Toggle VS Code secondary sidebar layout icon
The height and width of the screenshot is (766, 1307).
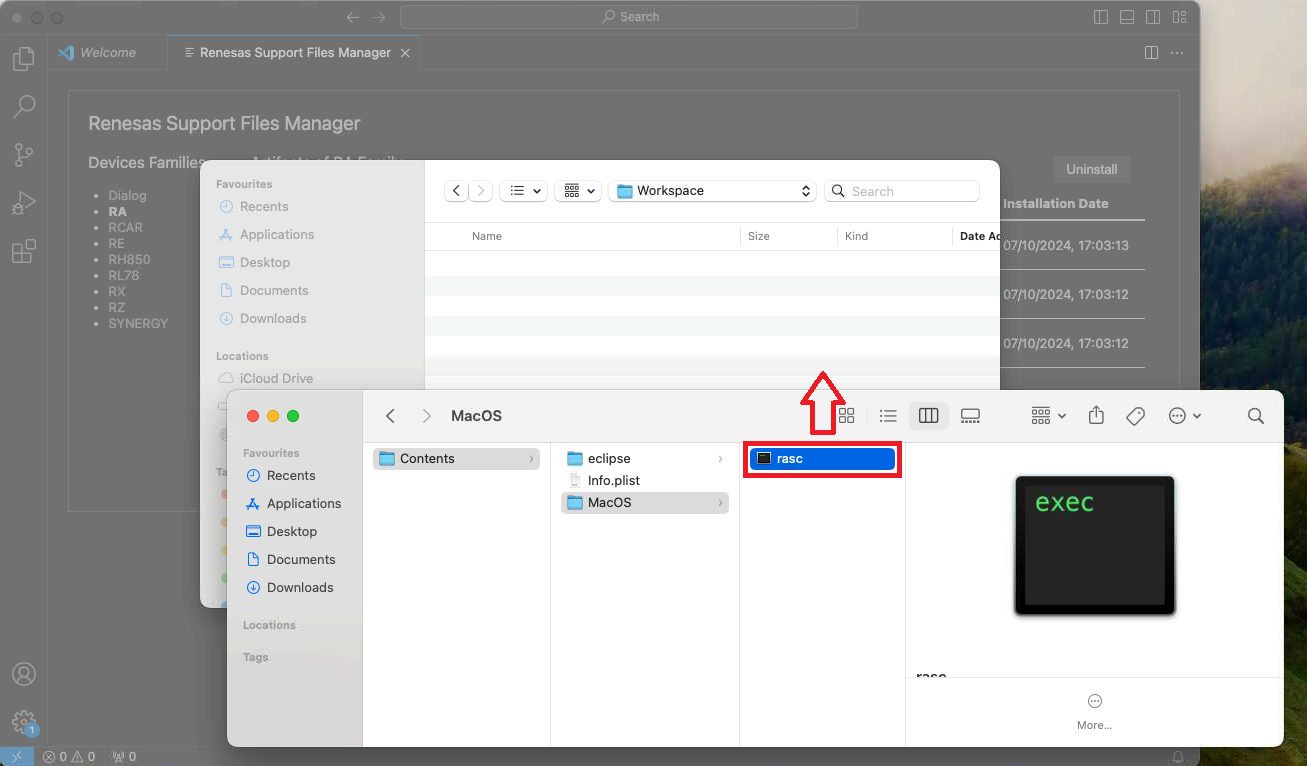[1153, 17]
